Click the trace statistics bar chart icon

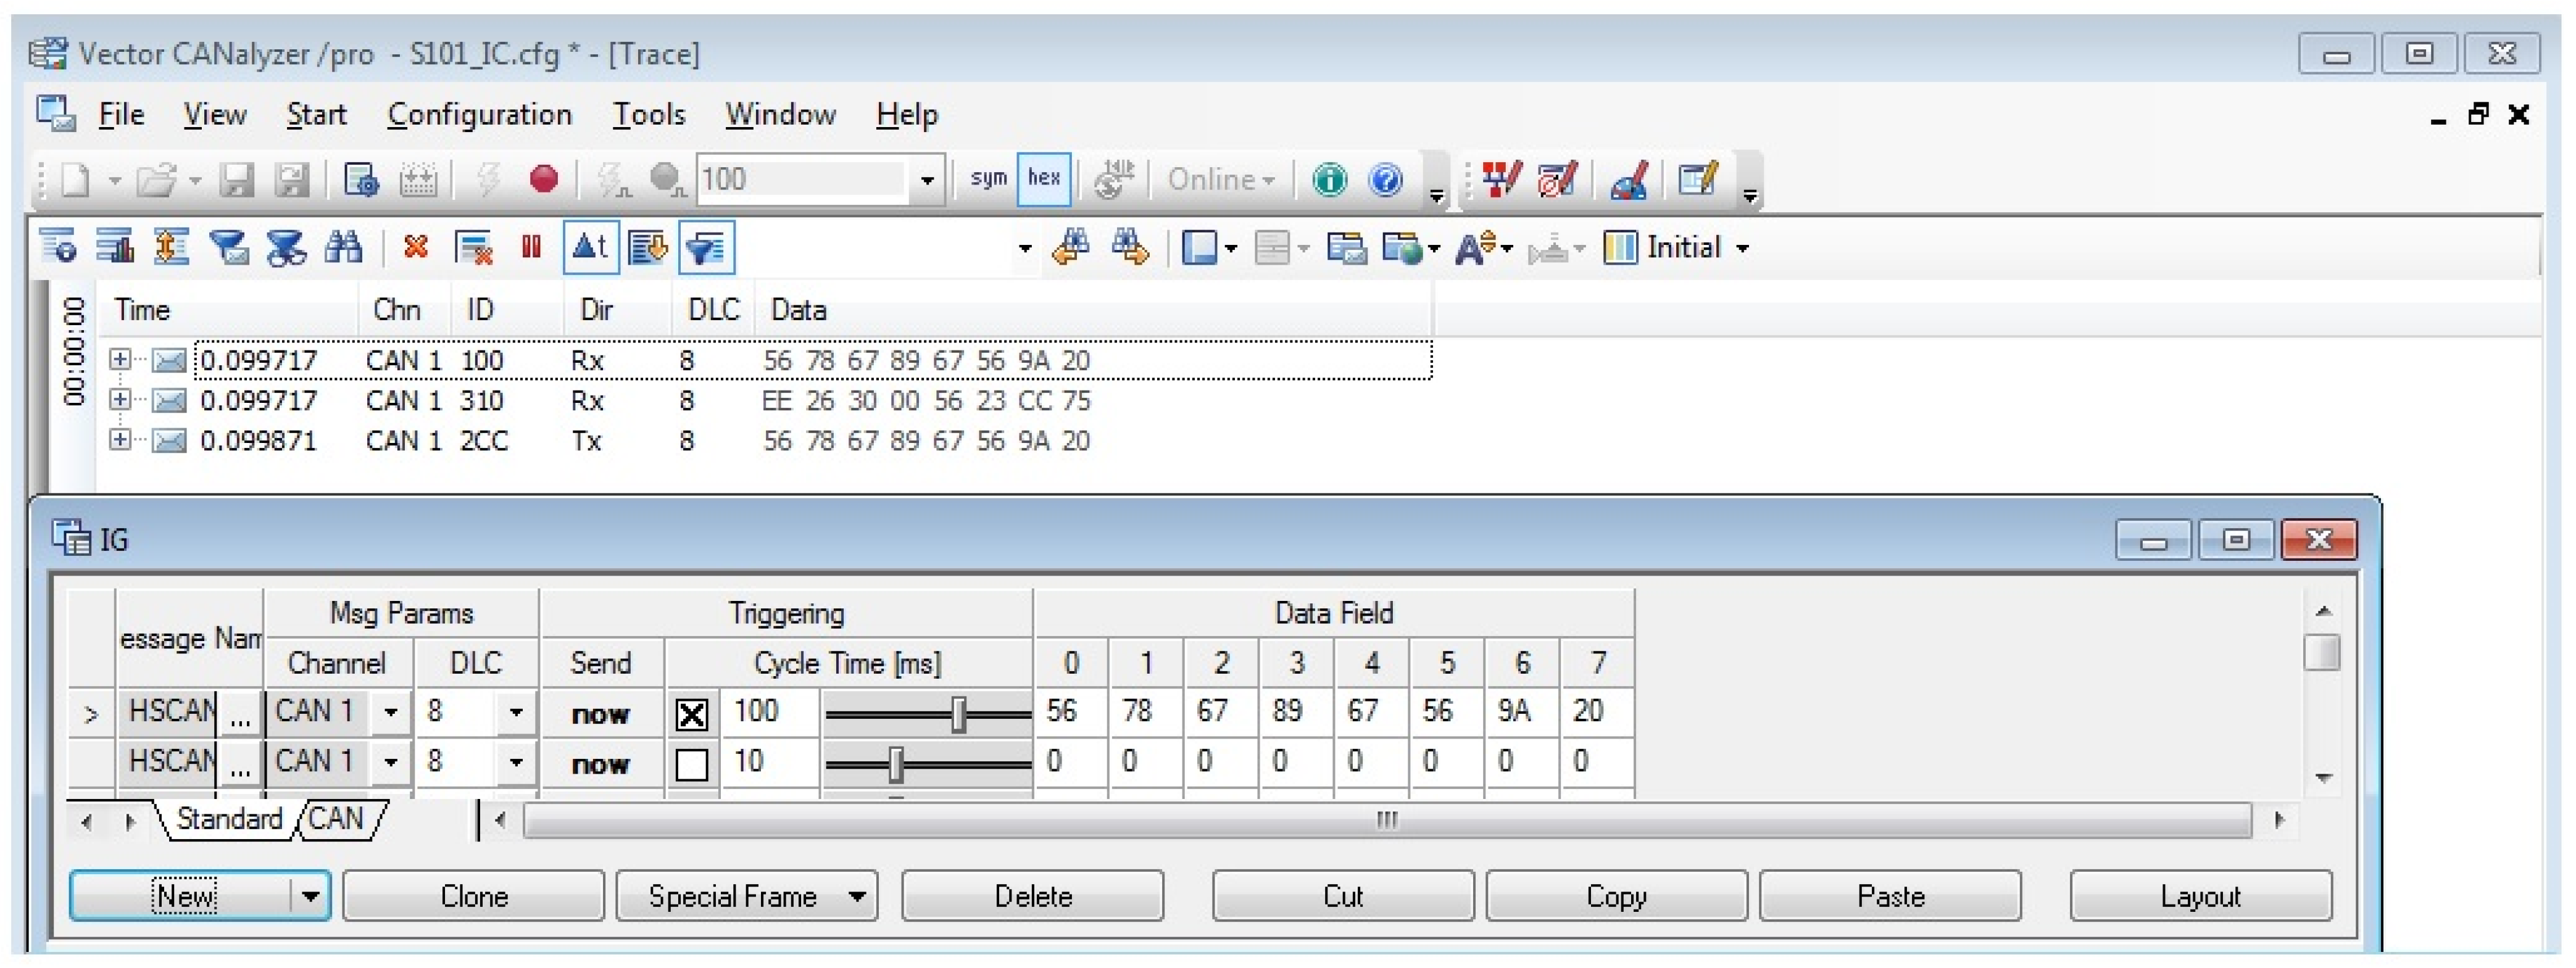(x=115, y=247)
